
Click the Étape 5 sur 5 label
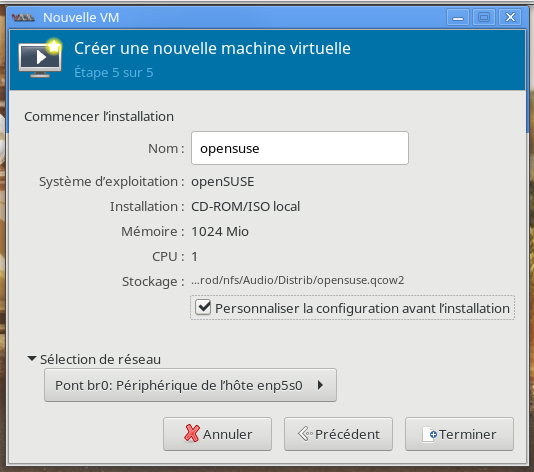pyautogui.click(x=114, y=73)
